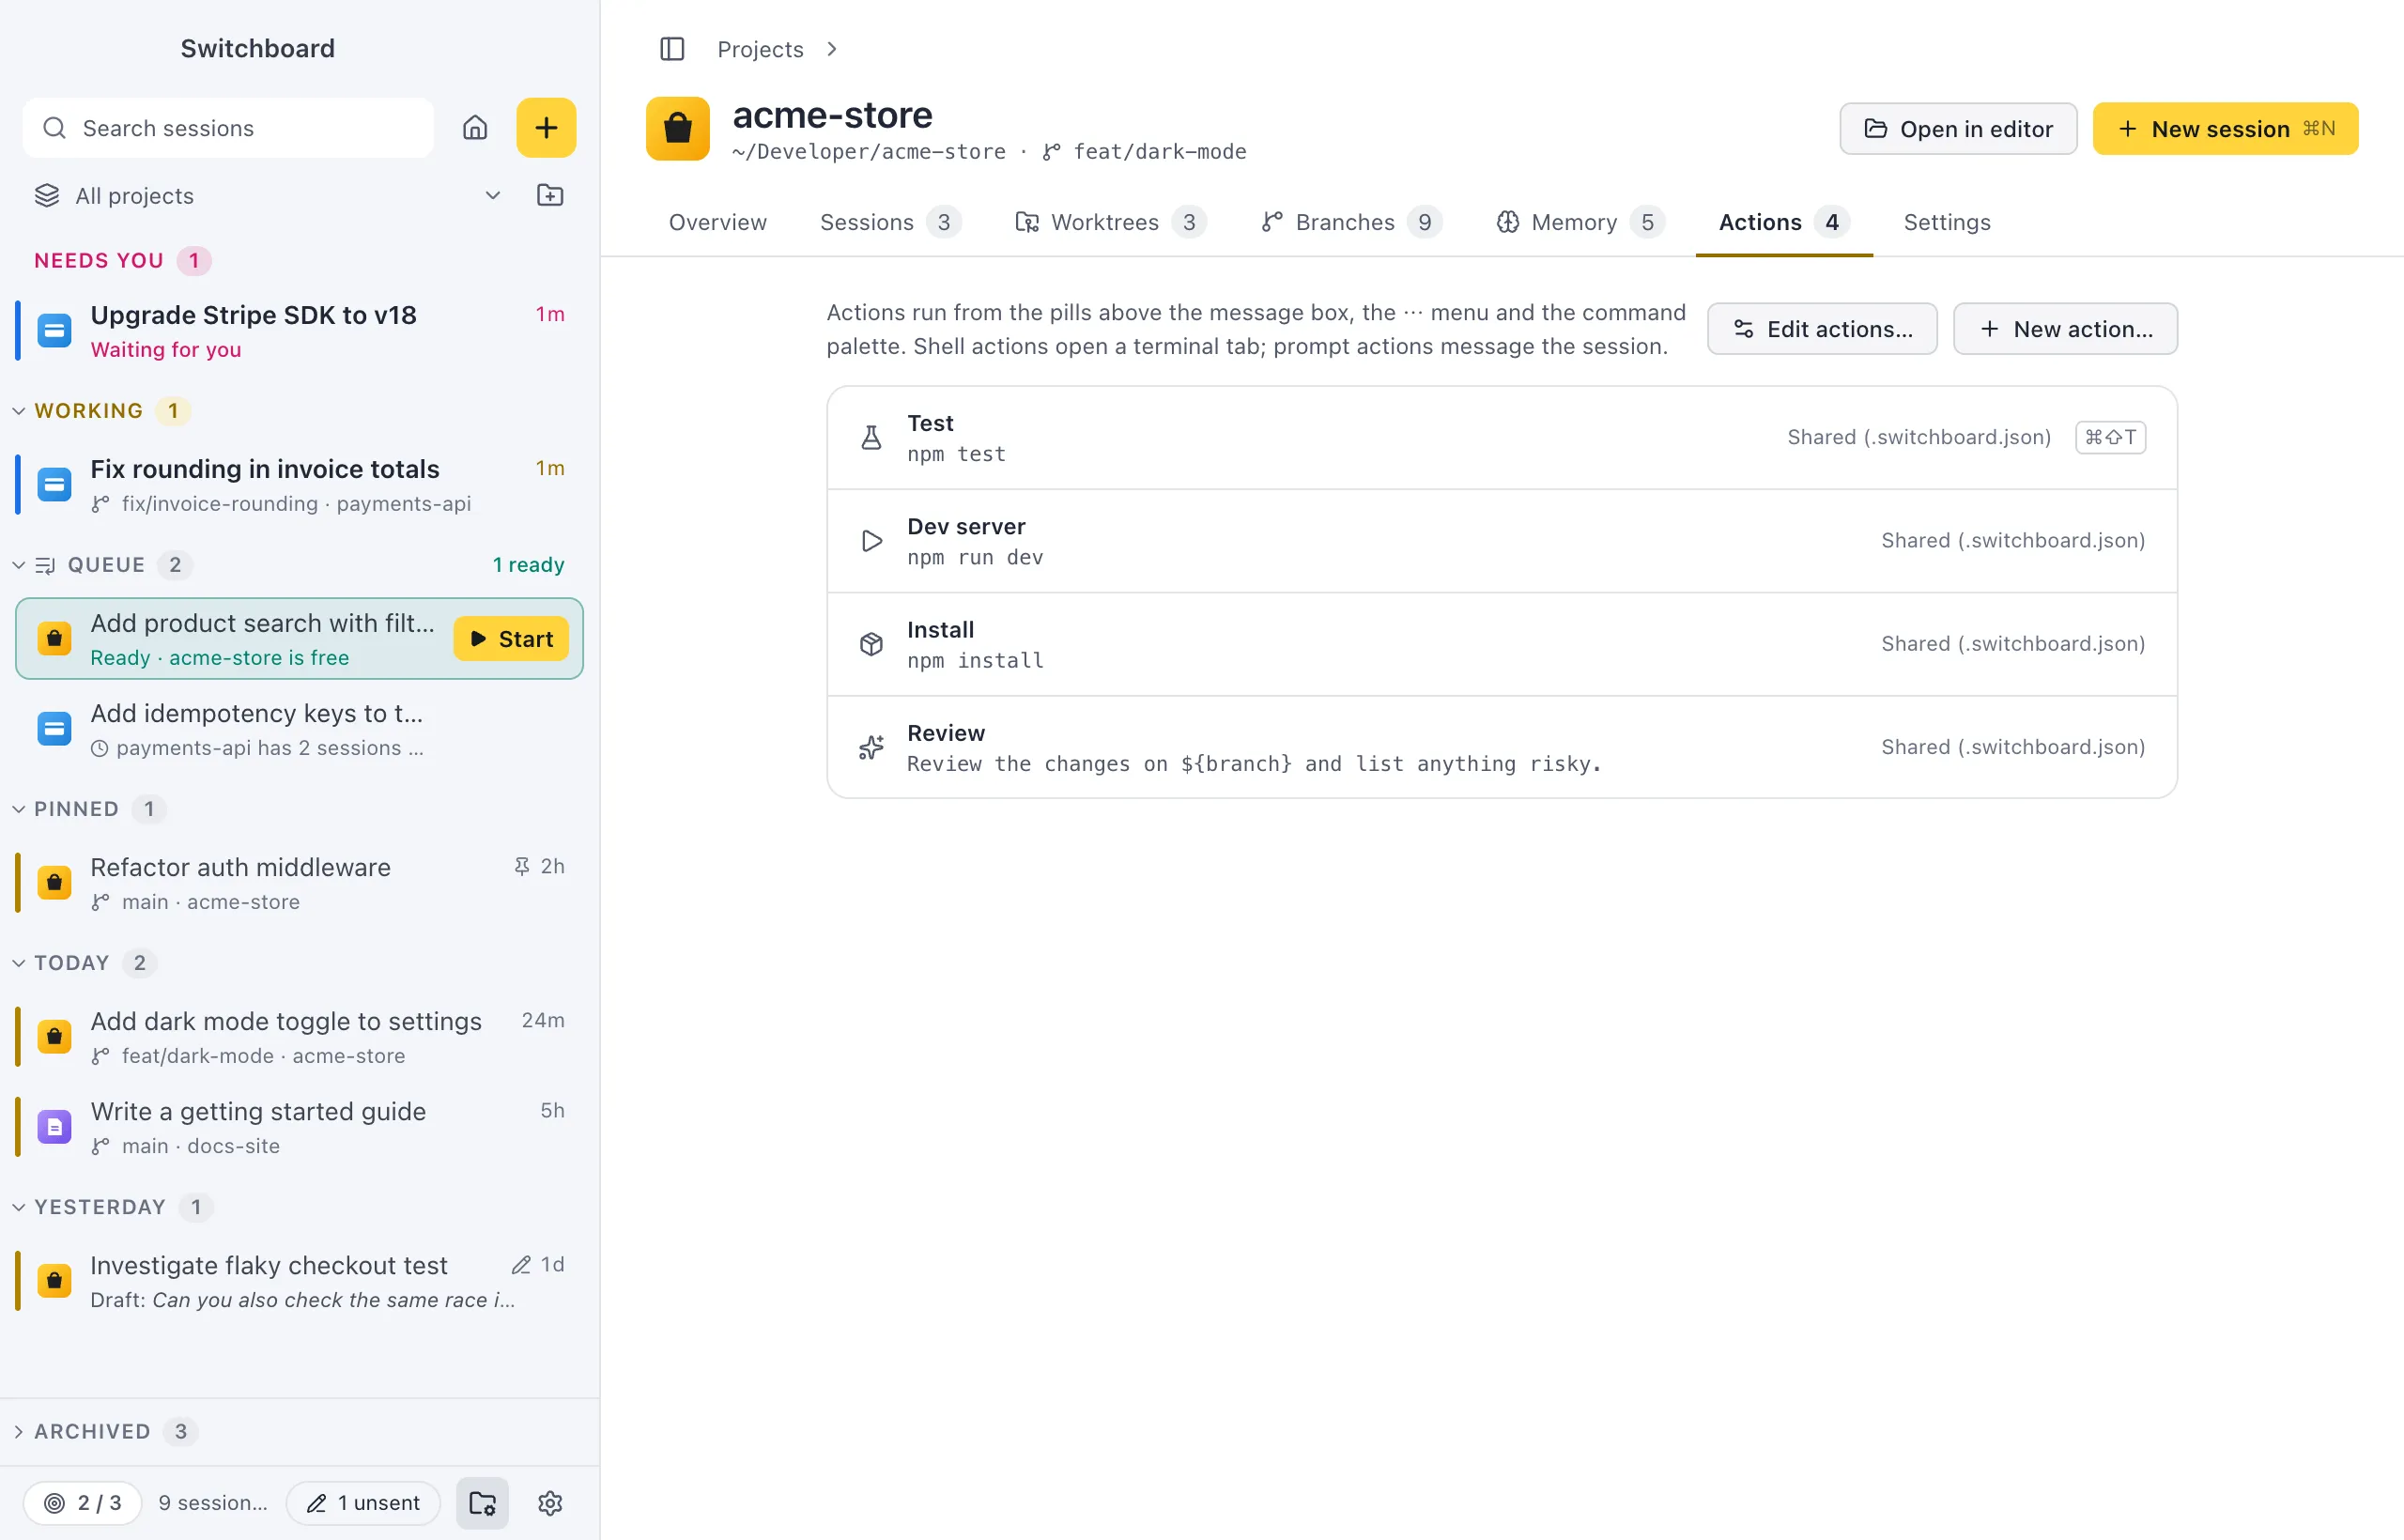This screenshot has width=2404, height=1540.
Task: Click the card icon of Upgrade Stripe SDK session
Action: (54, 331)
